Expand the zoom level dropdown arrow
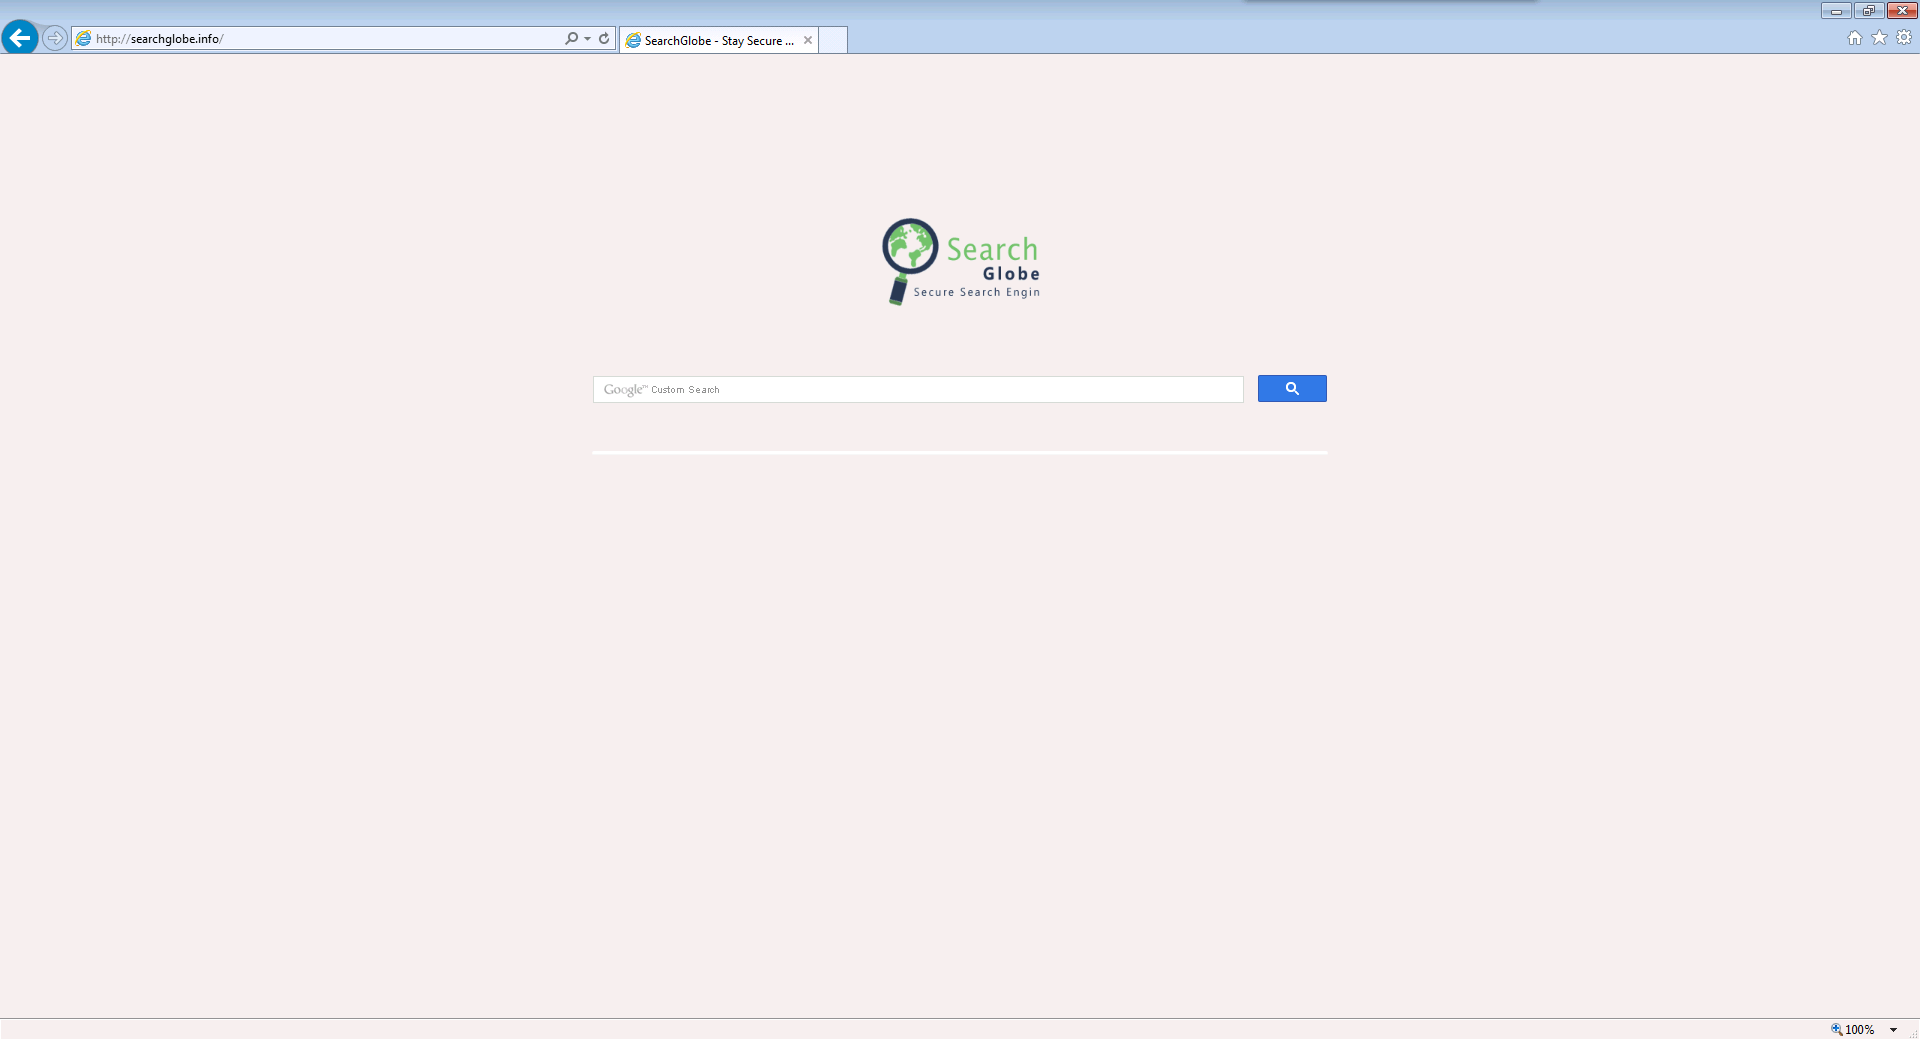This screenshot has width=1920, height=1040. tap(1893, 1029)
